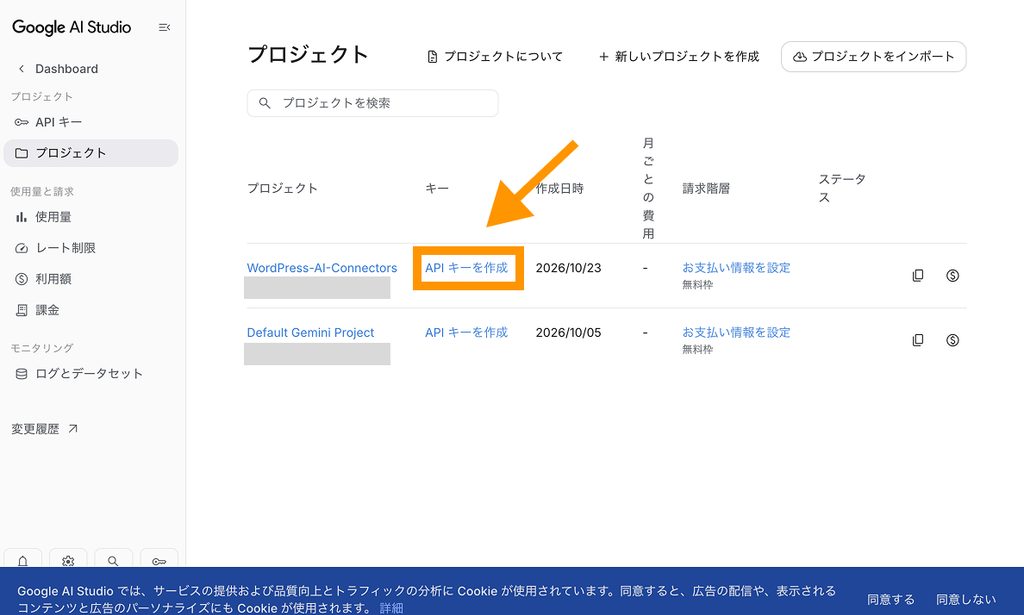Click the 請求階層 column header
Screen dimensions: 1024x615
[706, 189]
